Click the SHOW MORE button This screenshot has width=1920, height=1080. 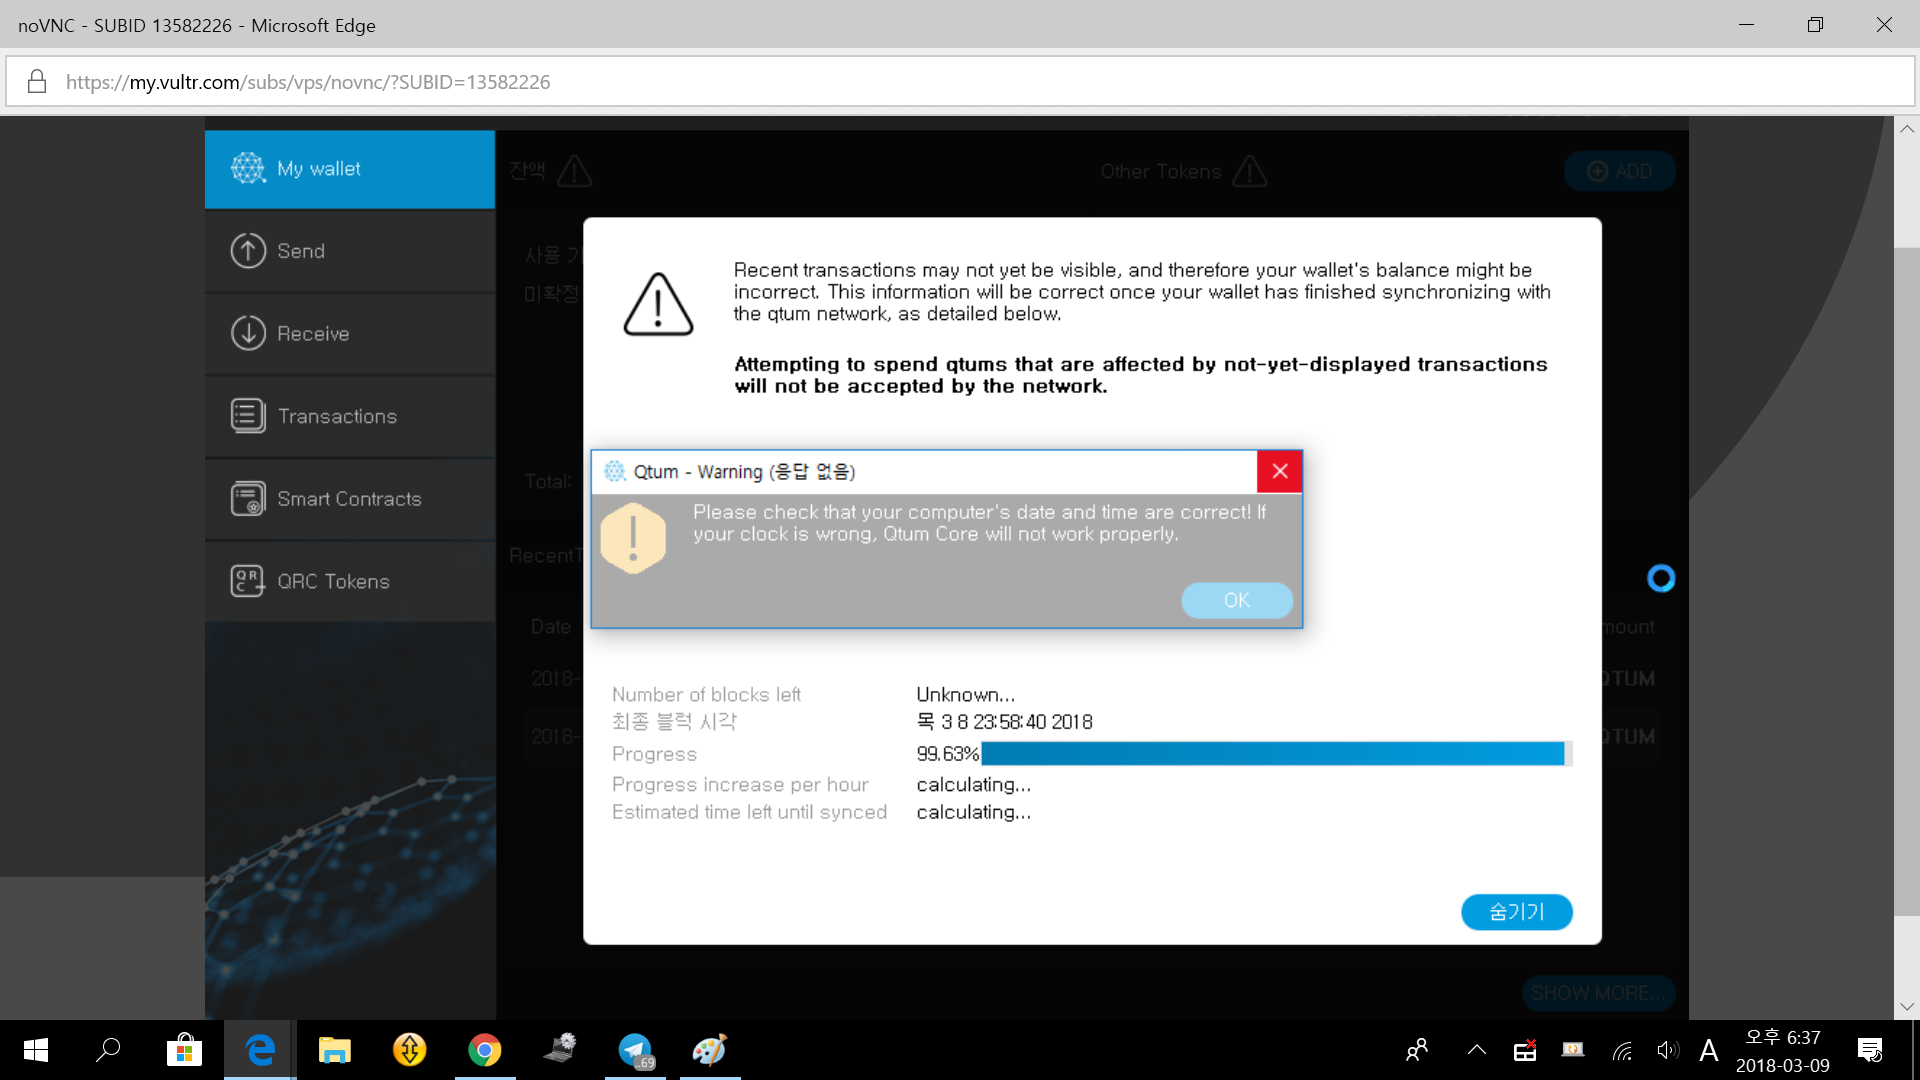click(x=1598, y=993)
